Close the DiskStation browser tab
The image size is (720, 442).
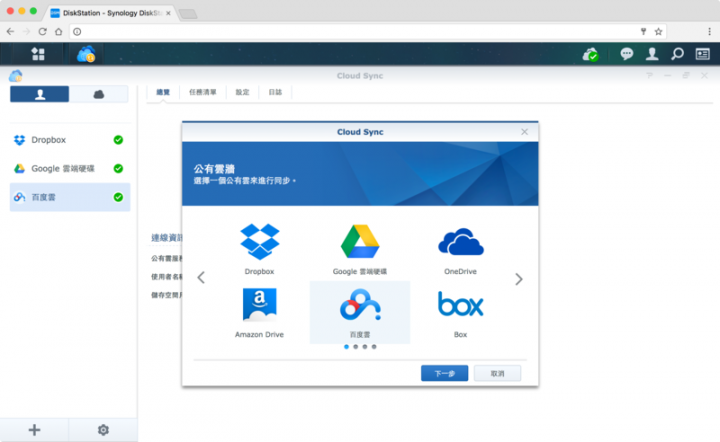tap(169, 13)
